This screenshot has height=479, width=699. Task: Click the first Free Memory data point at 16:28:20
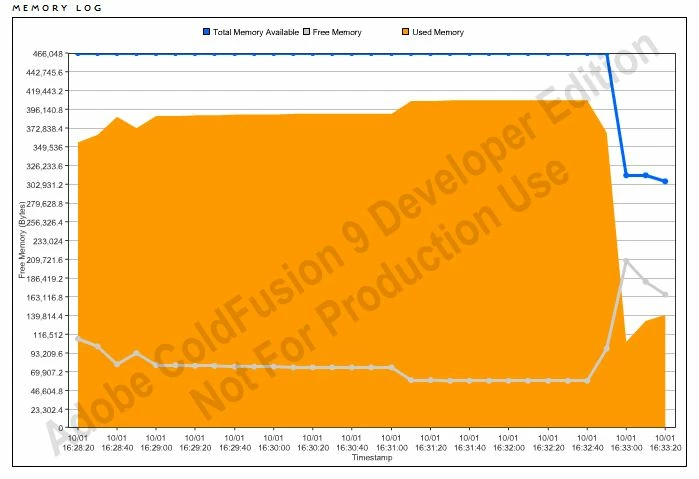pos(78,339)
